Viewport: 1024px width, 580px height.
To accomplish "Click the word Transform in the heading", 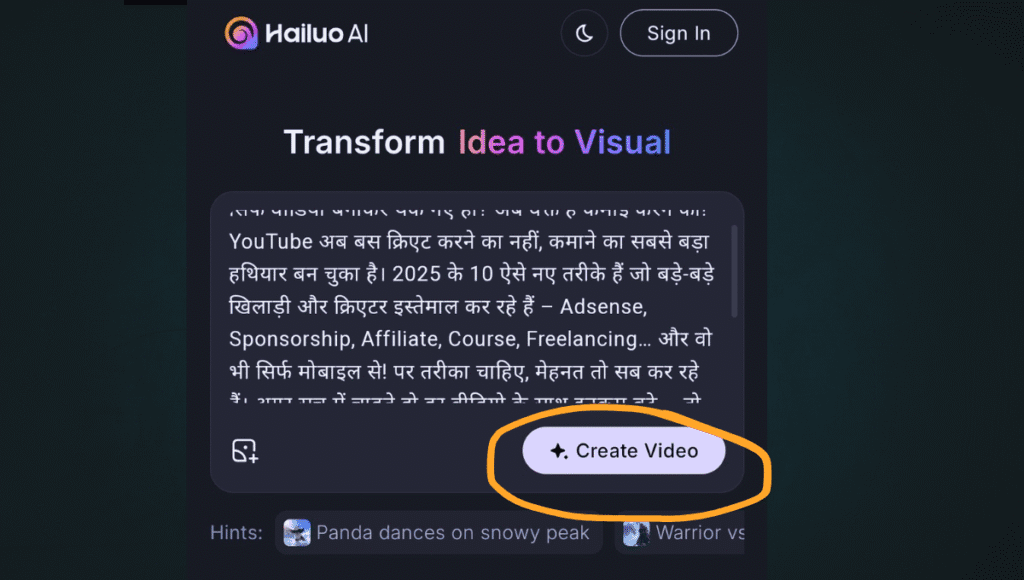I will [x=364, y=142].
